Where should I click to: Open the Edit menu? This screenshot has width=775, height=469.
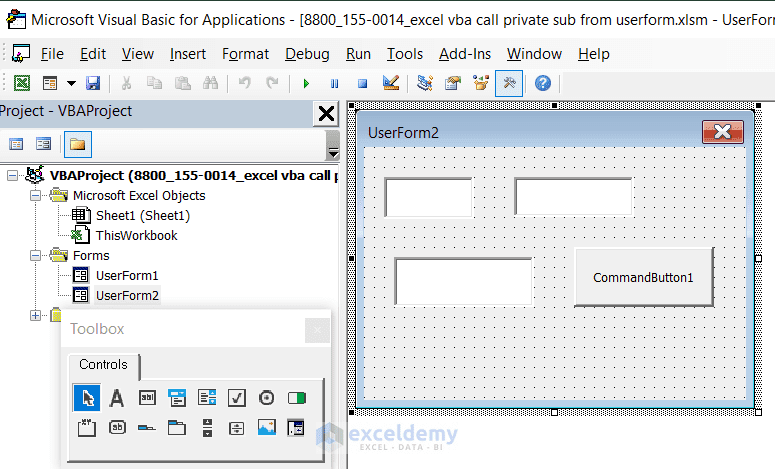click(93, 54)
